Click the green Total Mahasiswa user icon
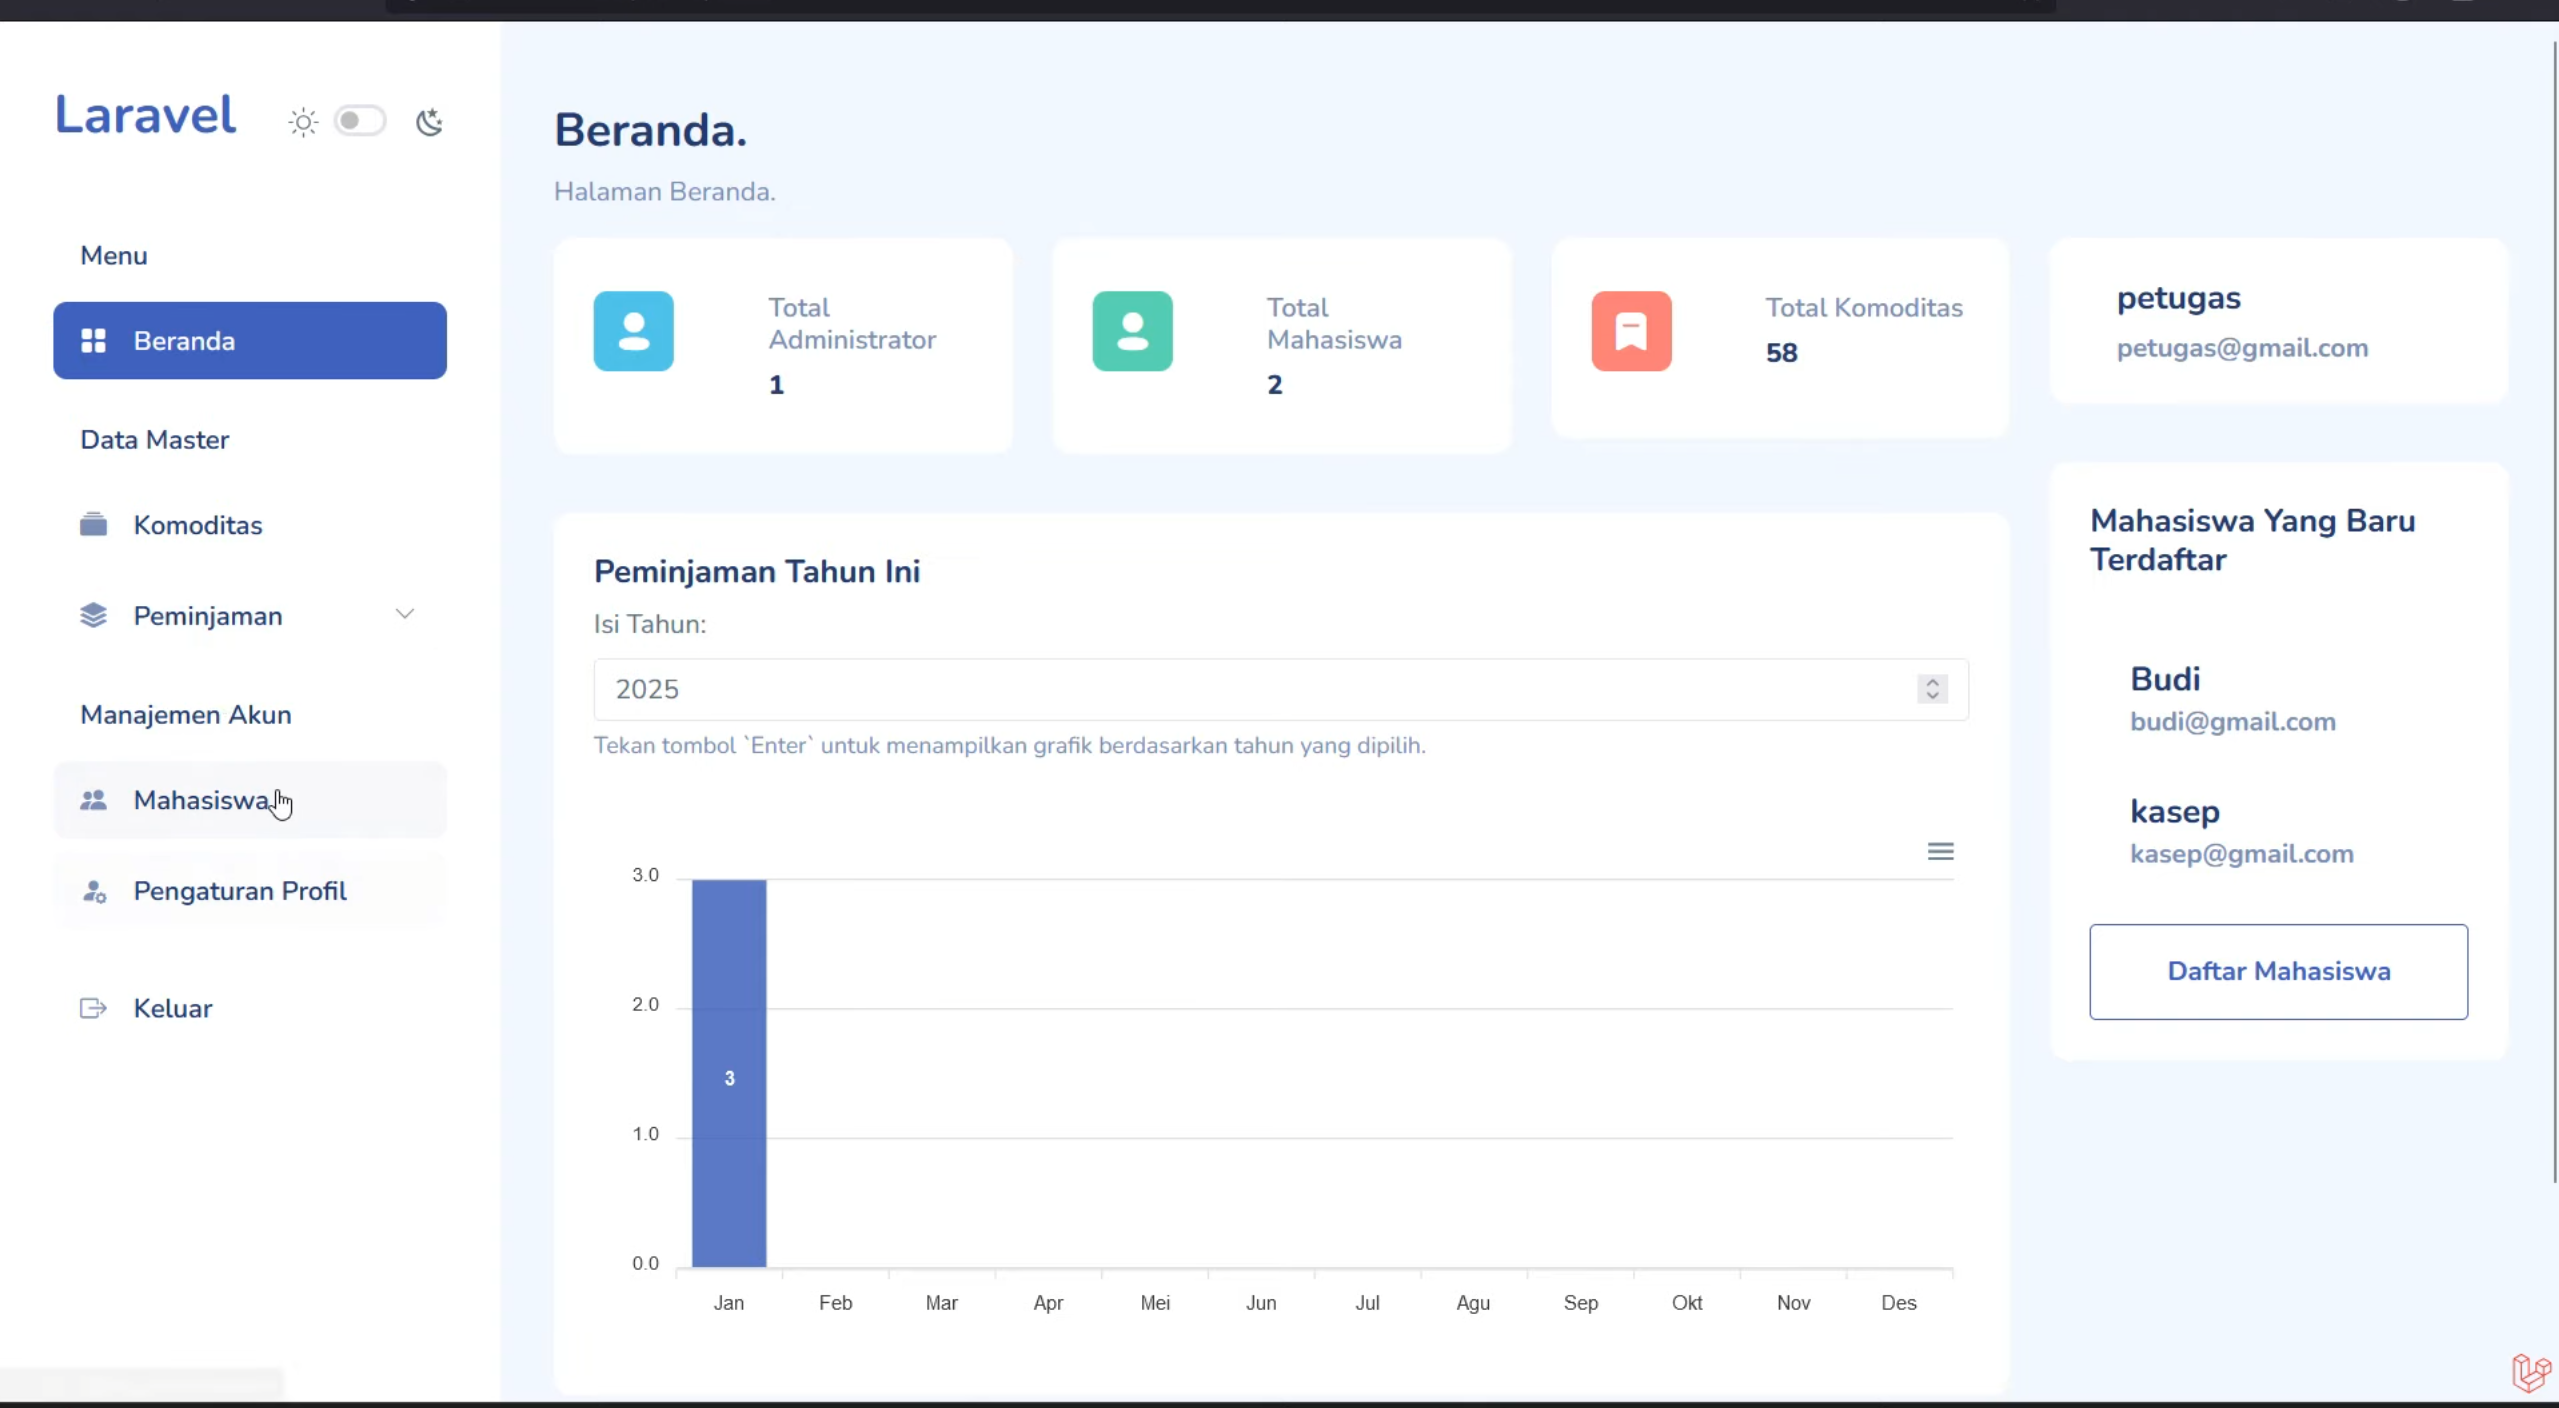Screen dimensions: 2559x1408 1132,331
